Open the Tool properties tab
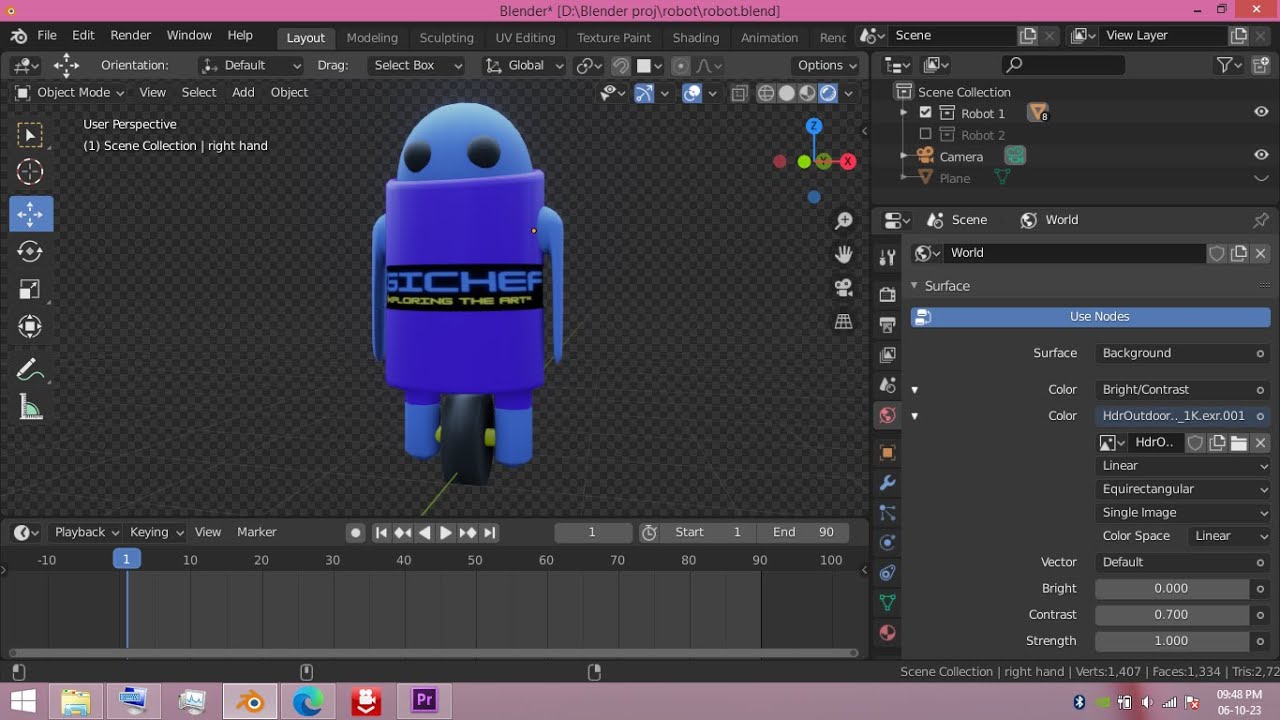Screen dimensions: 1280x720 tap(887, 258)
